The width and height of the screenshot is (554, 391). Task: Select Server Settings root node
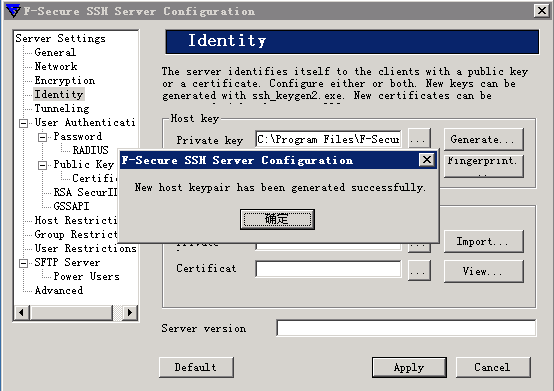(x=60, y=38)
